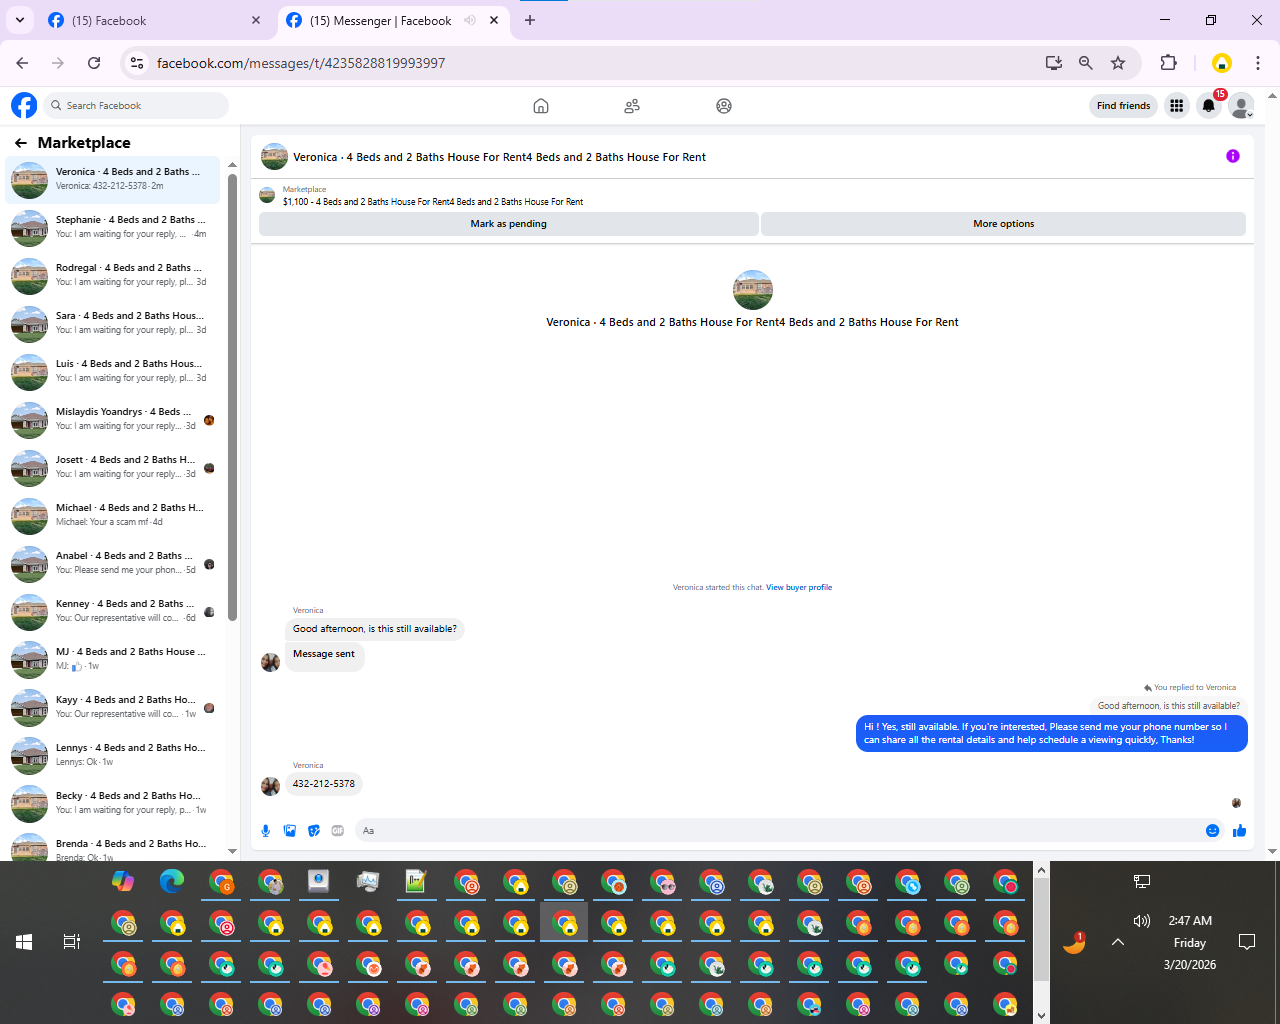This screenshot has width=1280, height=1024.
Task: Click the message text field Aa
Action: 780,831
